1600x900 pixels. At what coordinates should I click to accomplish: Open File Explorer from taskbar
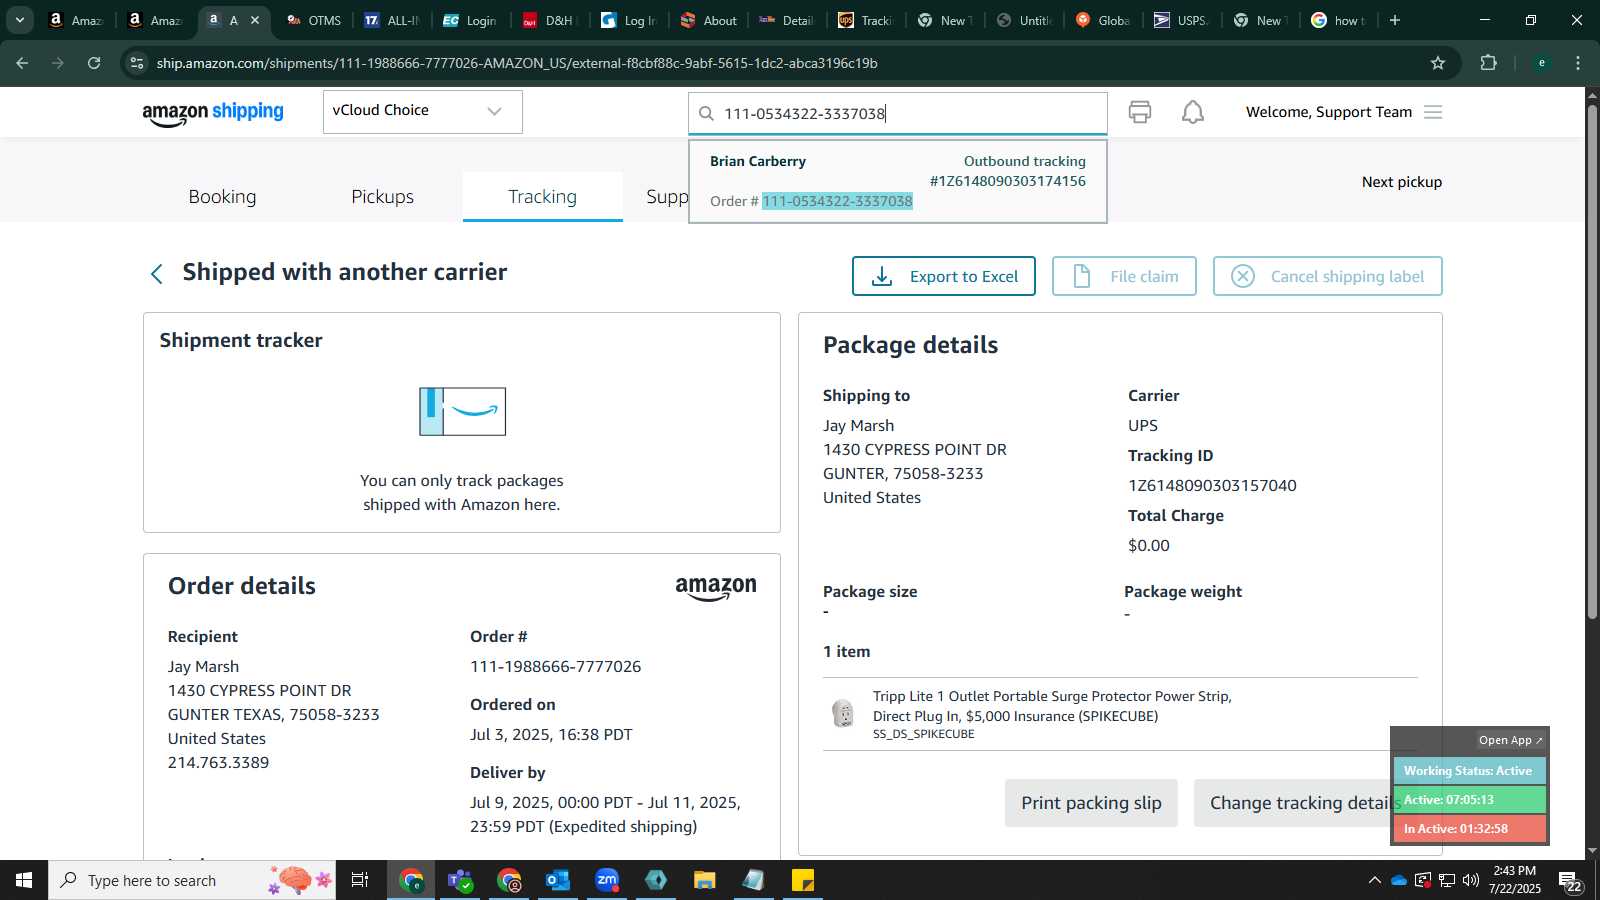pyautogui.click(x=705, y=880)
